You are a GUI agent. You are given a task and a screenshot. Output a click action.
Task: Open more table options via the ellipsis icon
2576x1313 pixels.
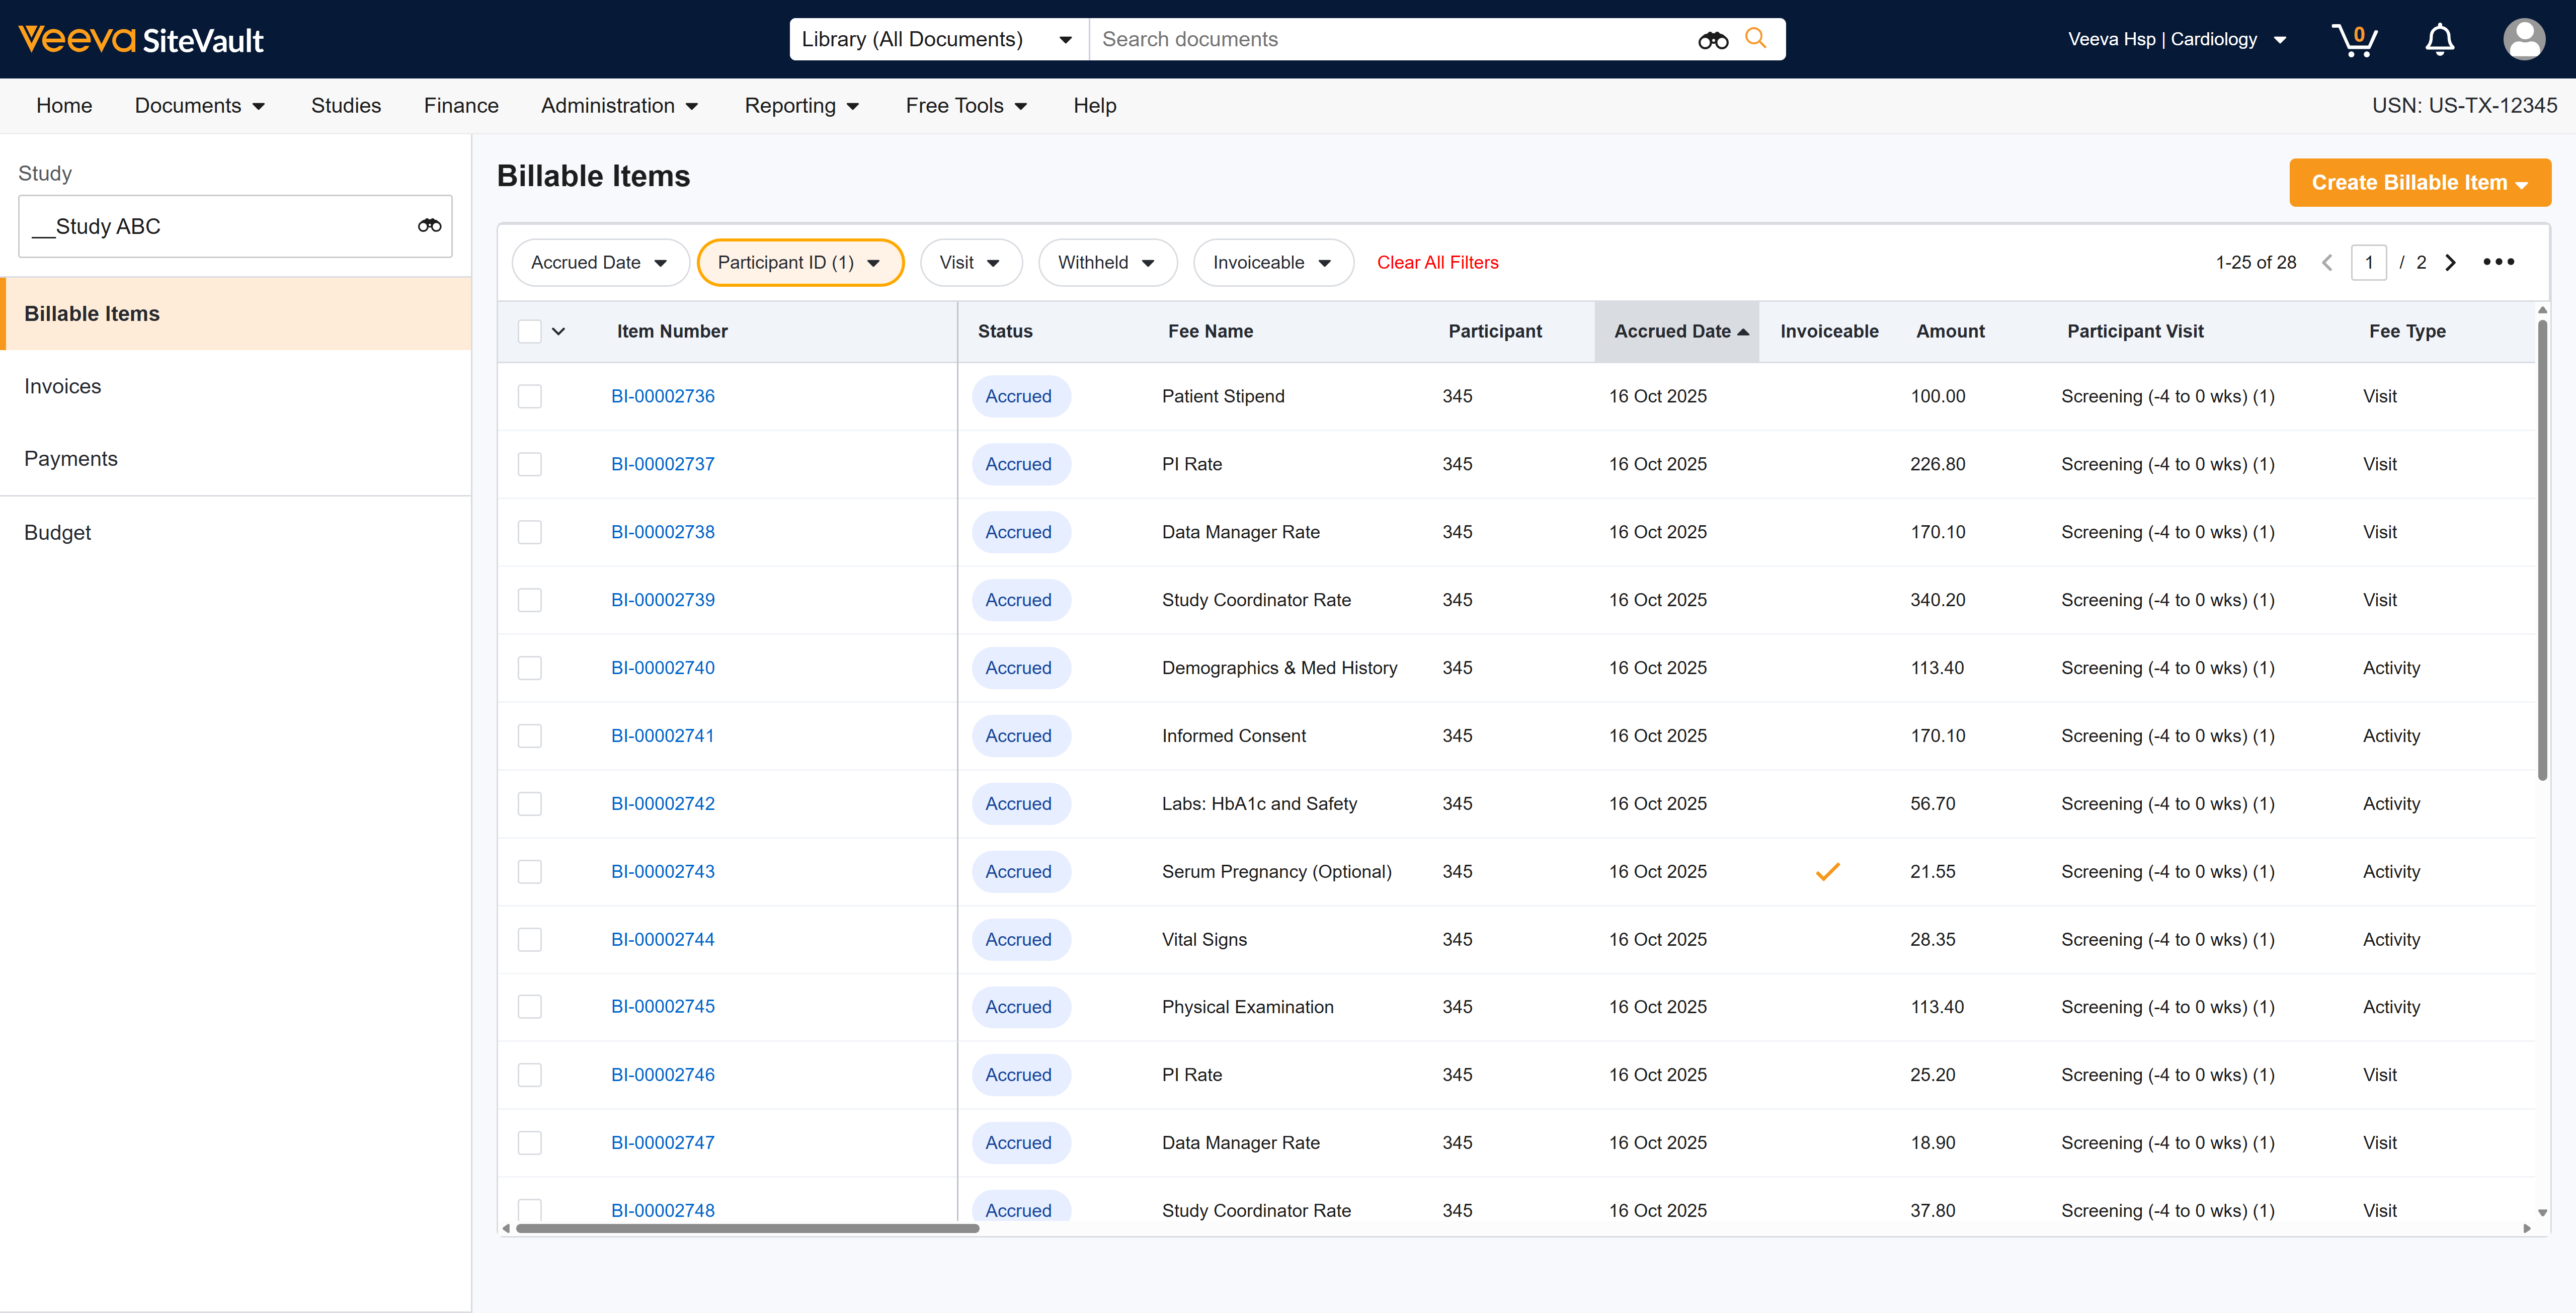2499,262
